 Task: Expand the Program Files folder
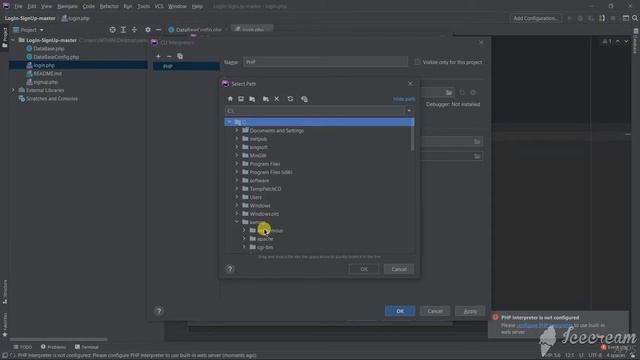click(x=237, y=164)
